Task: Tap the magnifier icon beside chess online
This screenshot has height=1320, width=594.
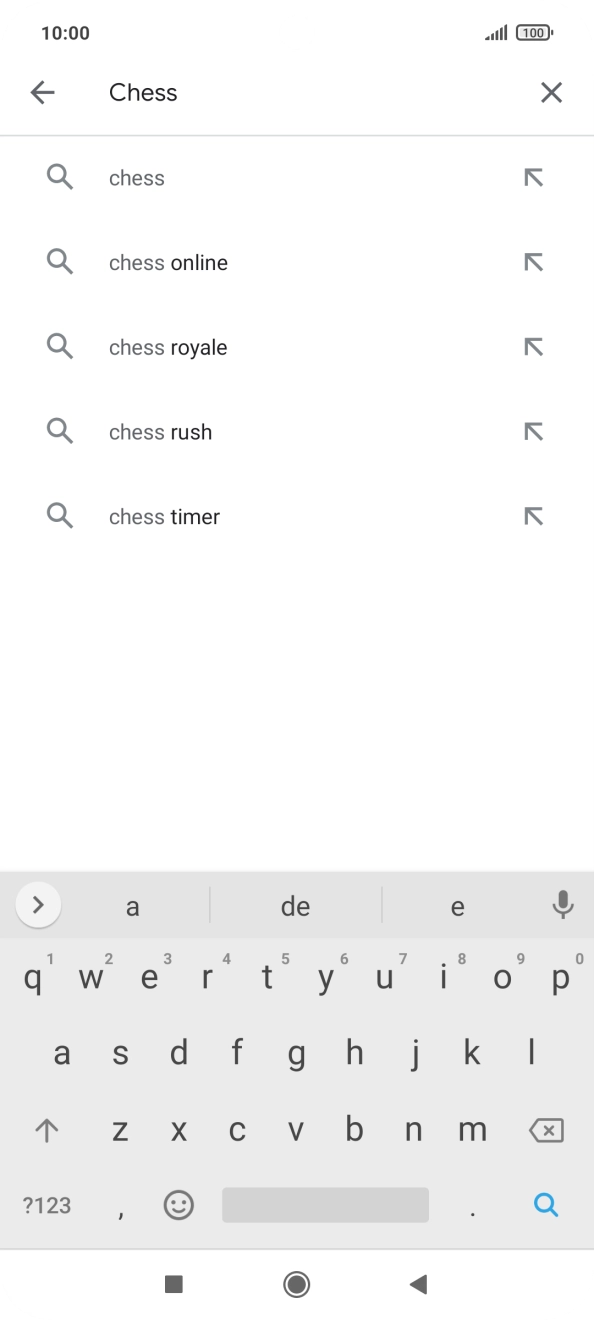Action: (59, 262)
